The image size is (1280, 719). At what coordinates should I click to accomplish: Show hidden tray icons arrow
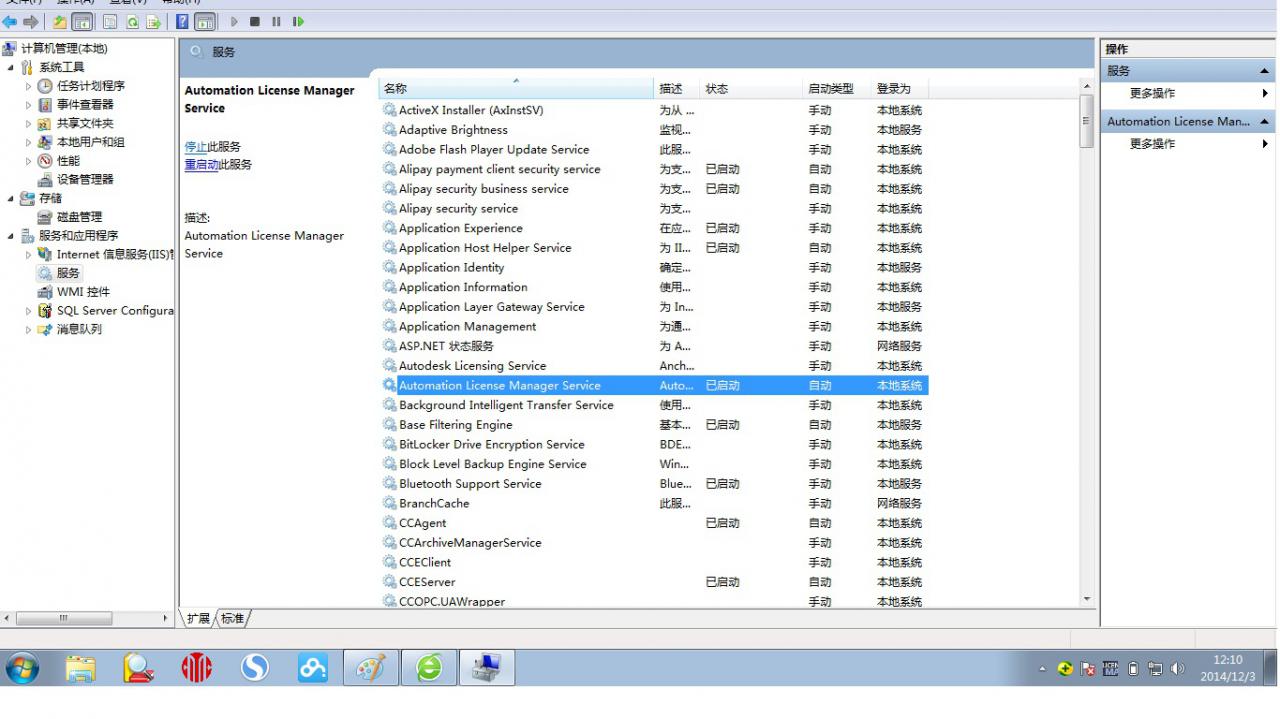tap(1042, 669)
